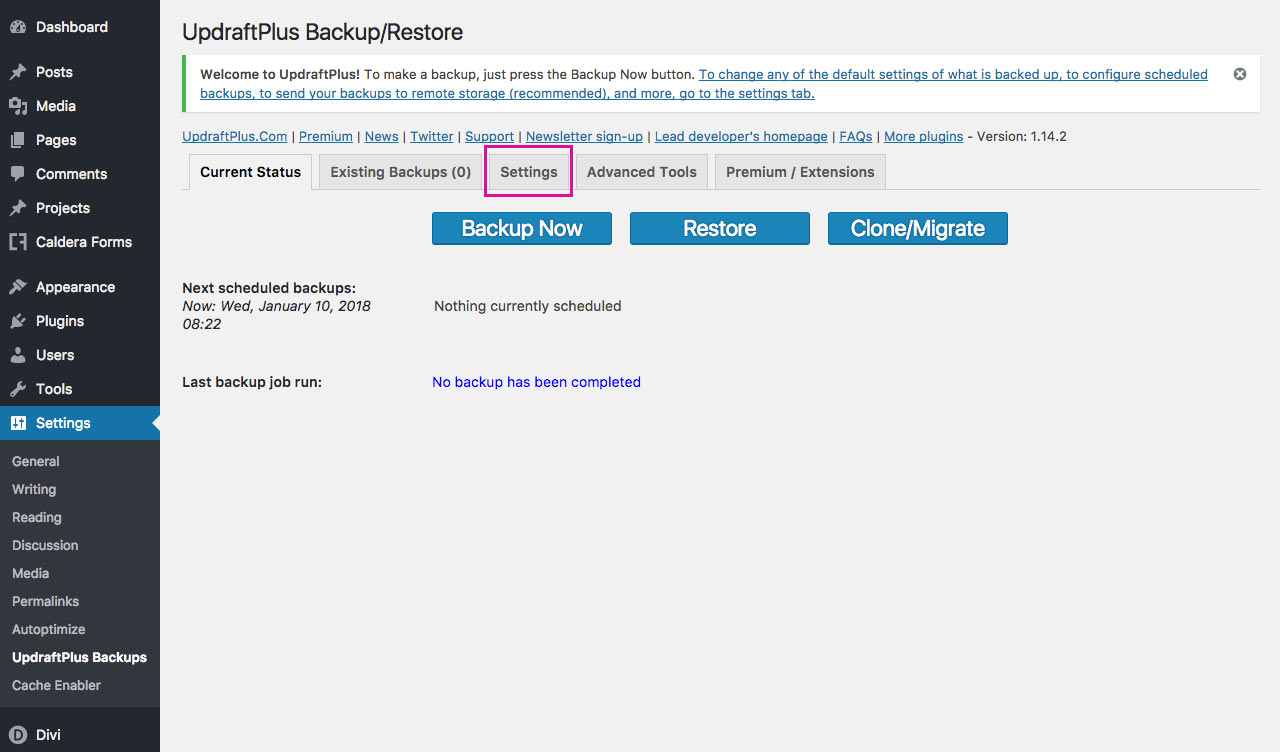Open the Existing Backups (0) tab

[x=400, y=172]
